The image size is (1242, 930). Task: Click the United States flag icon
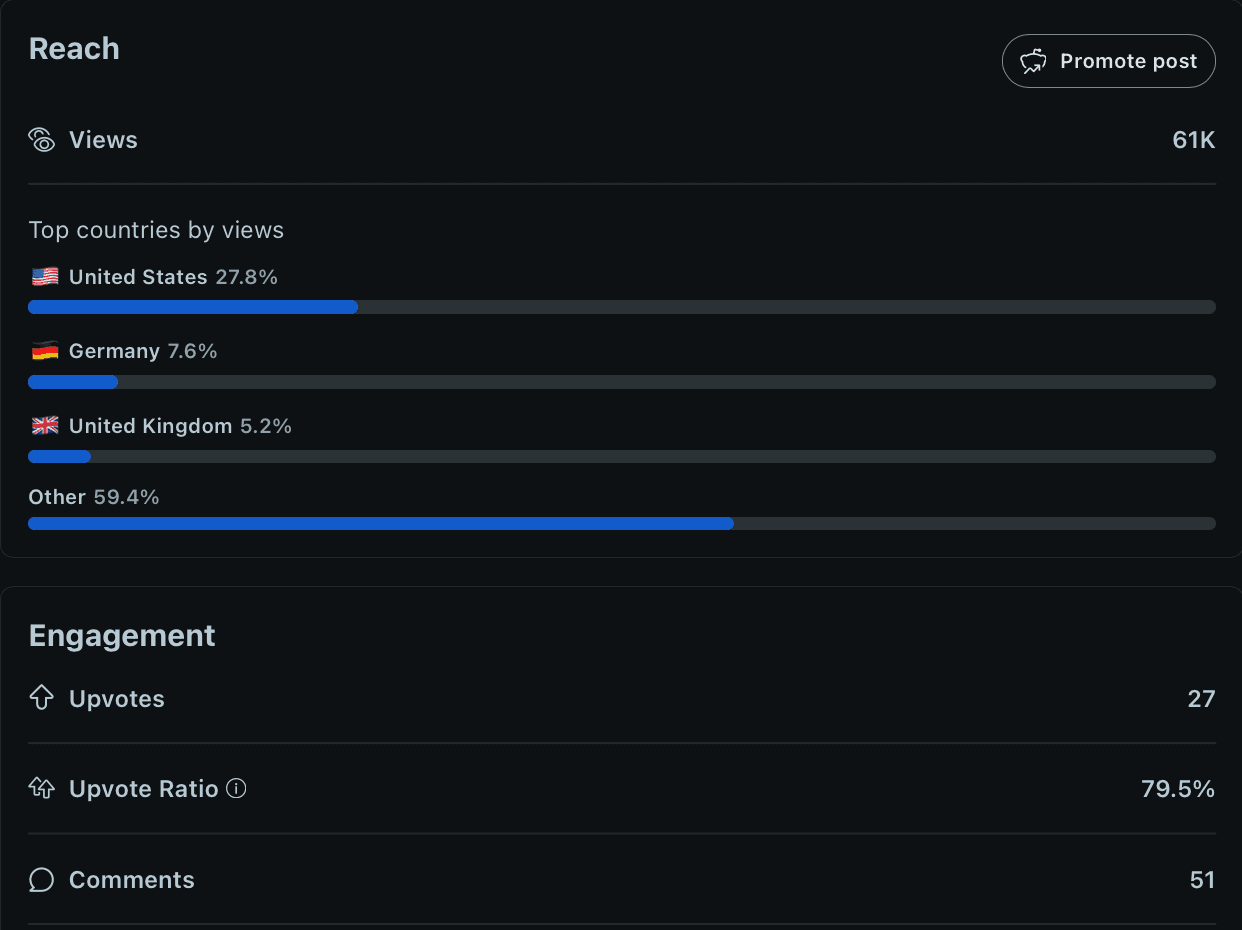pos(45,277)
